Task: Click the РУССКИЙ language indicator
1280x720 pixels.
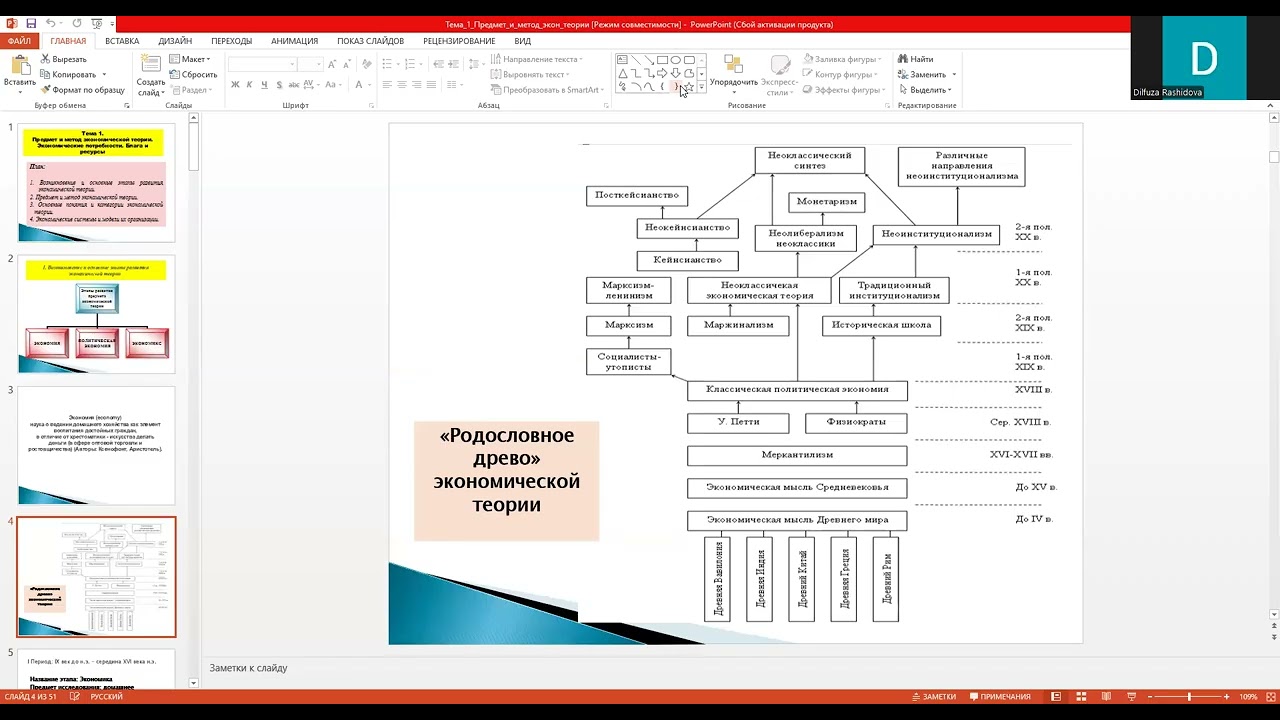Action: pos(107,696)
